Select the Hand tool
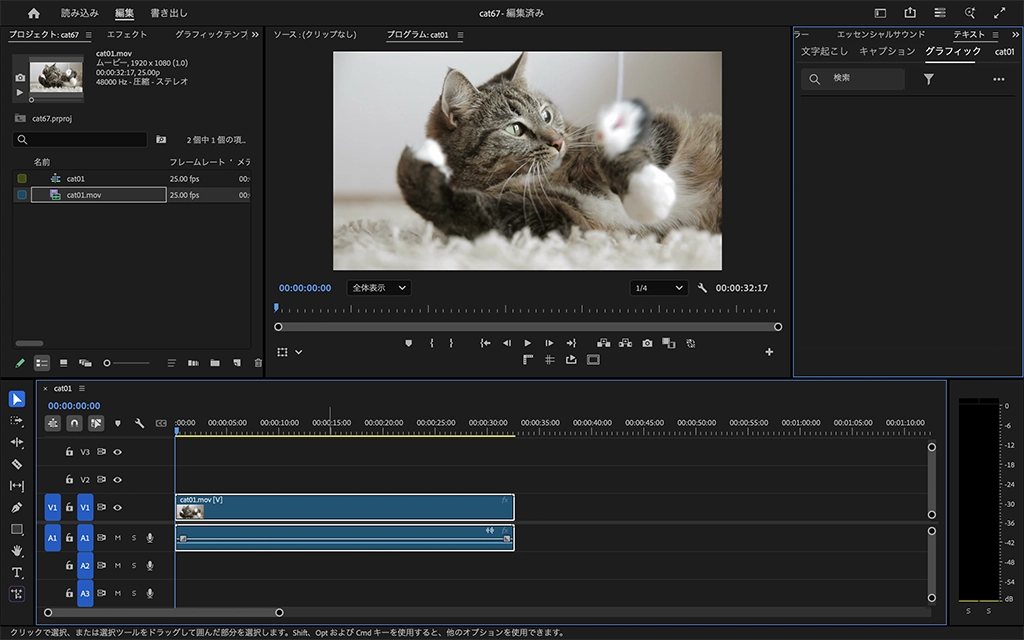This screenshot has width=1024, height=640. [17, 551]
